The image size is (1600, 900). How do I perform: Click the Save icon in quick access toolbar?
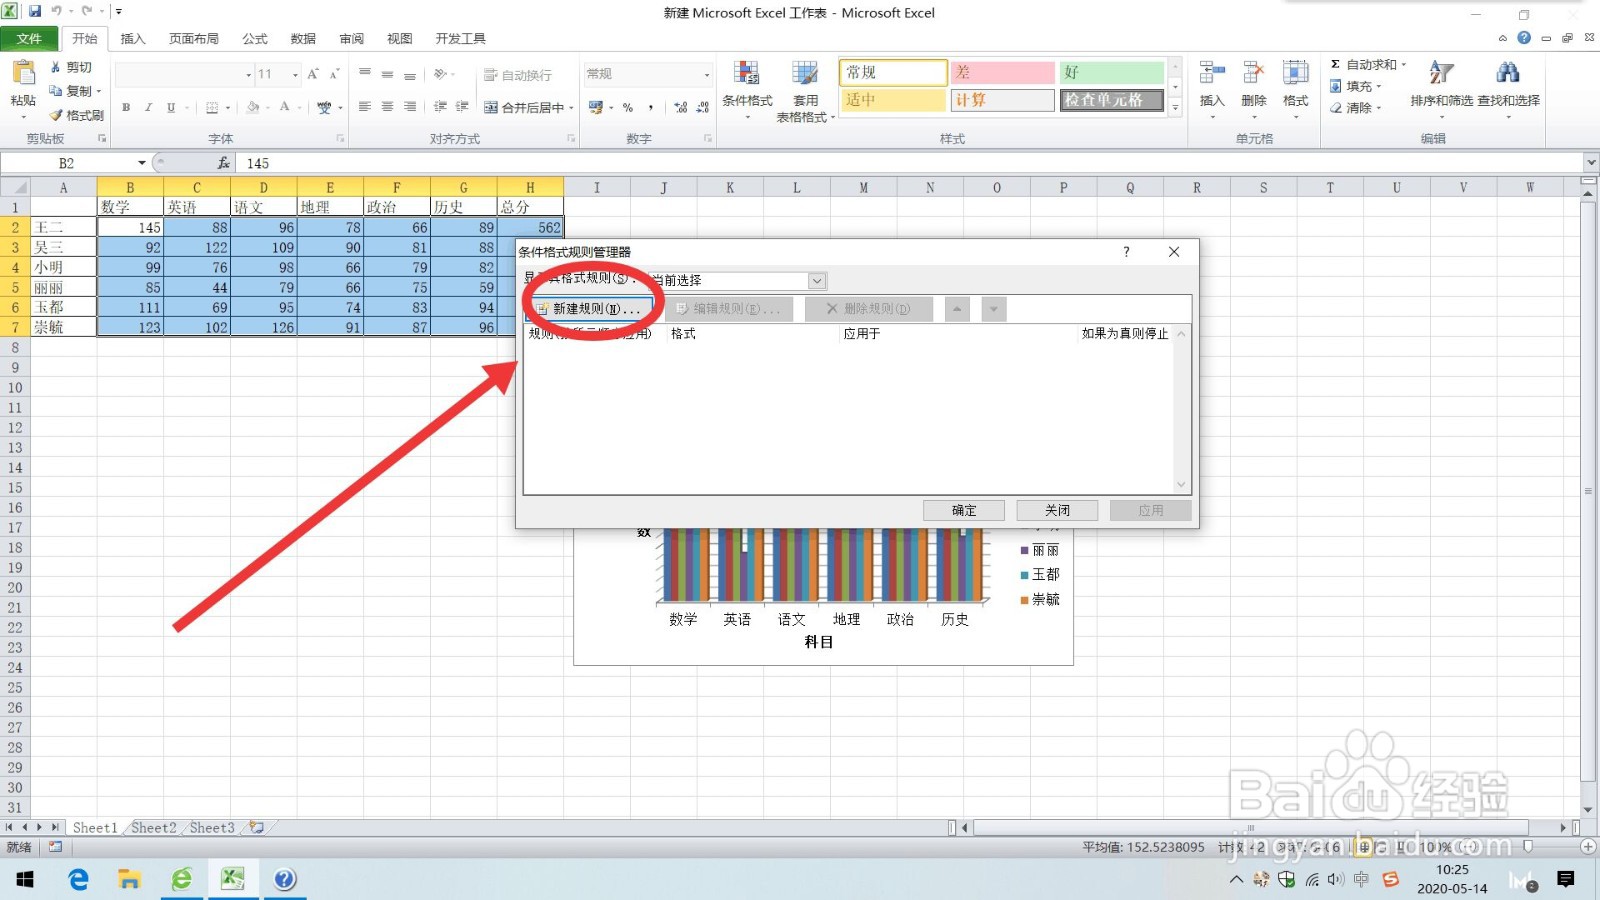coord(35,12)
